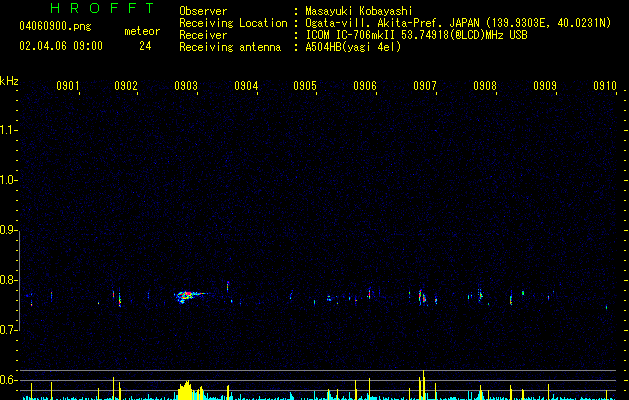Click the 0.9 kHz frequency label

pos(8,230)
